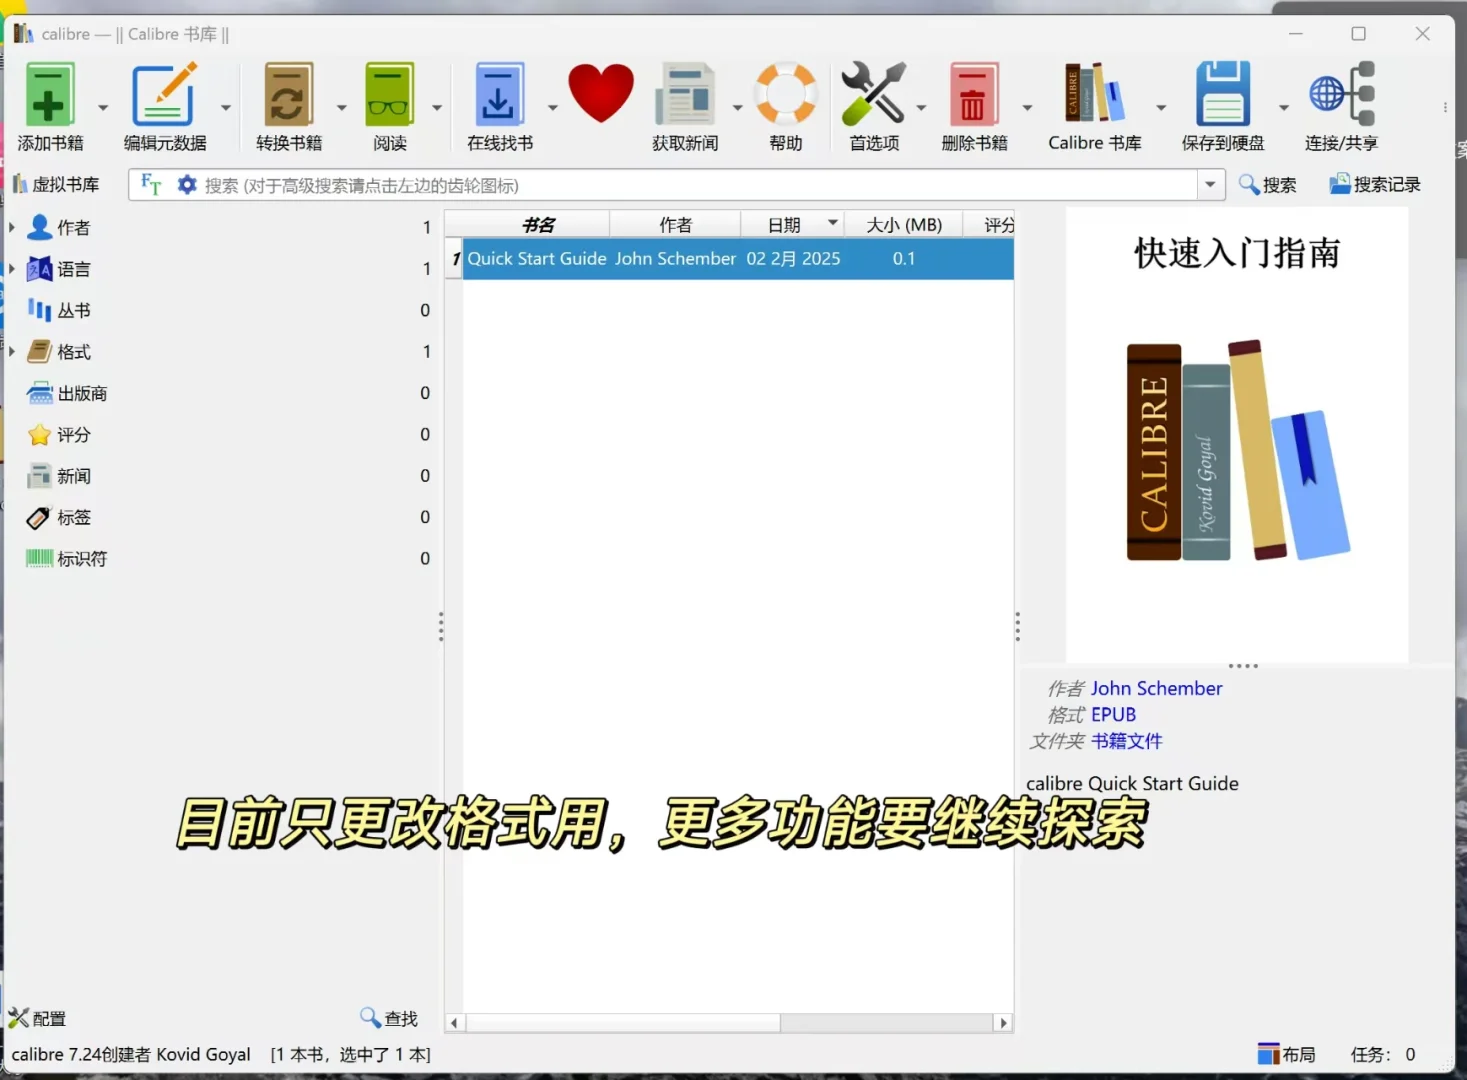
Task: Click the EPUB format link
Action: point(1113,714)
